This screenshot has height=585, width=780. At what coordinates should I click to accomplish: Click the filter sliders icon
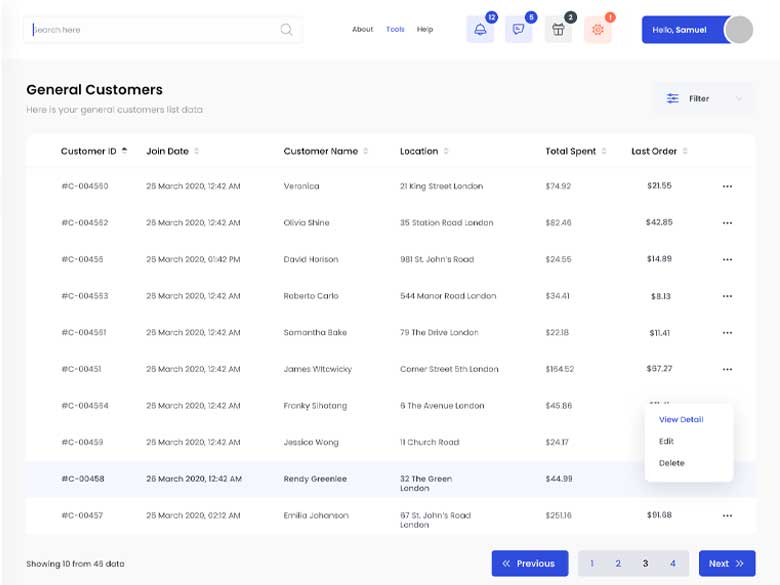tap(673, 98)
